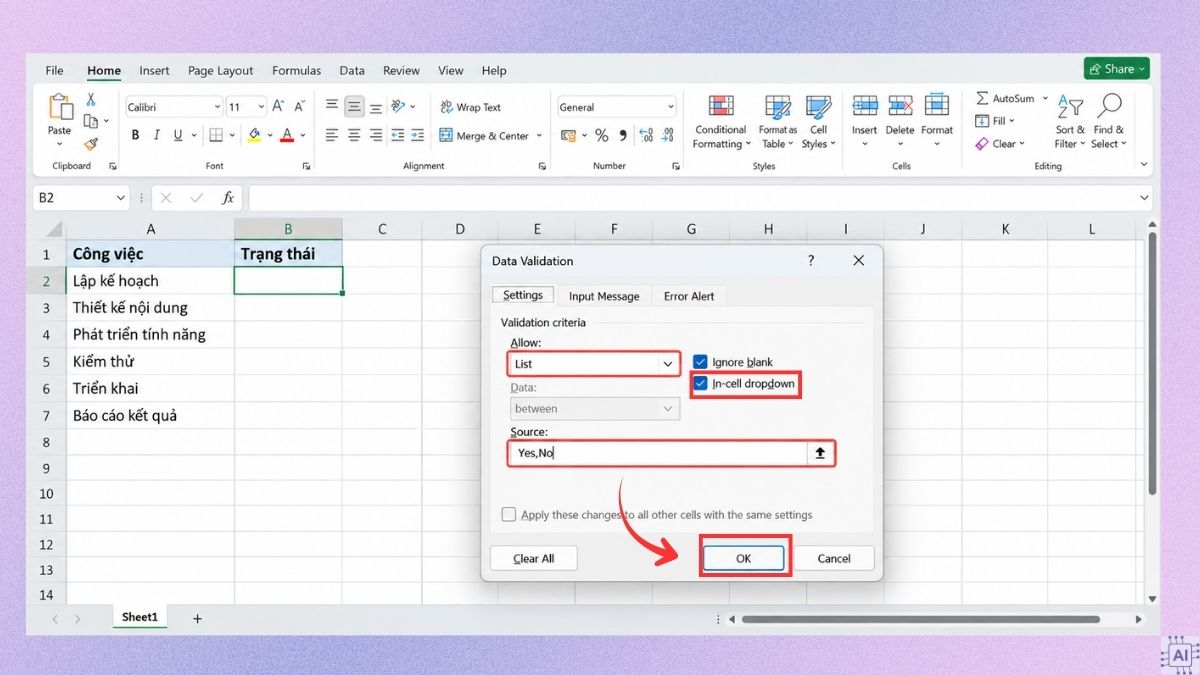The height and width of the screenshot is (675, 1200).
Task: Click Decrease Decimal icon
Action: click(x=668, y=135)
